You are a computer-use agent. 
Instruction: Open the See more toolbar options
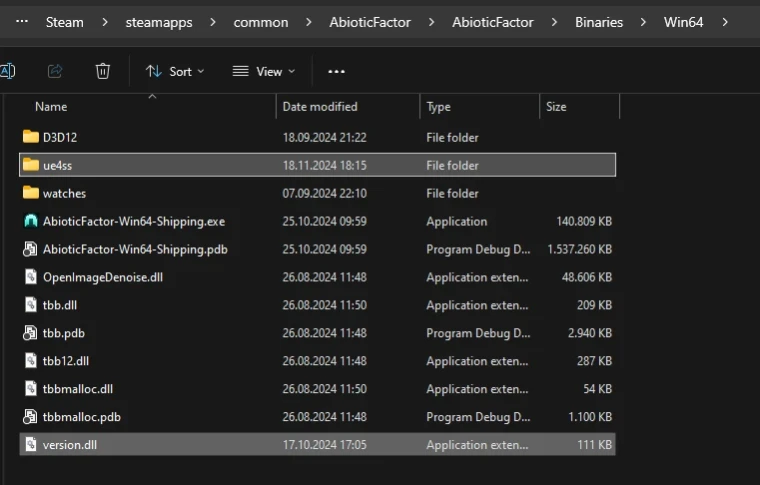tap(336, 72)
